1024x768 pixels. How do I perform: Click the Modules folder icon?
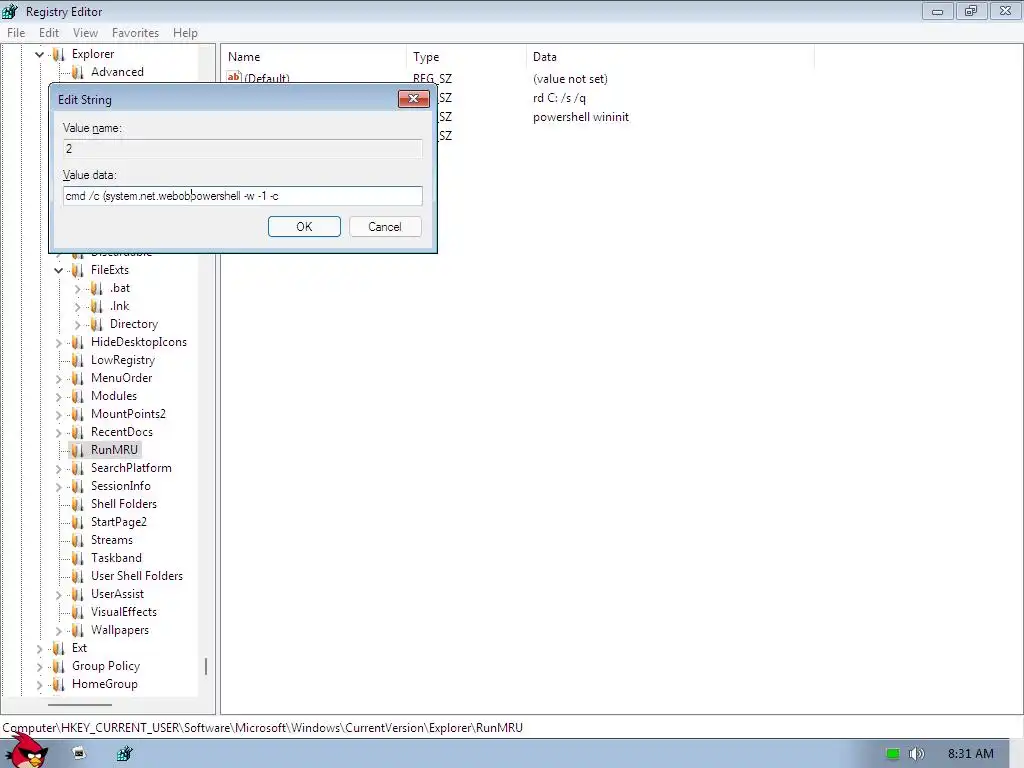[x=77, y=396]
